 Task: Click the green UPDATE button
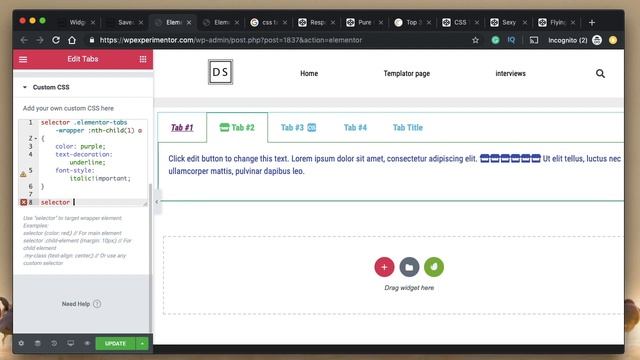point(115,344)
